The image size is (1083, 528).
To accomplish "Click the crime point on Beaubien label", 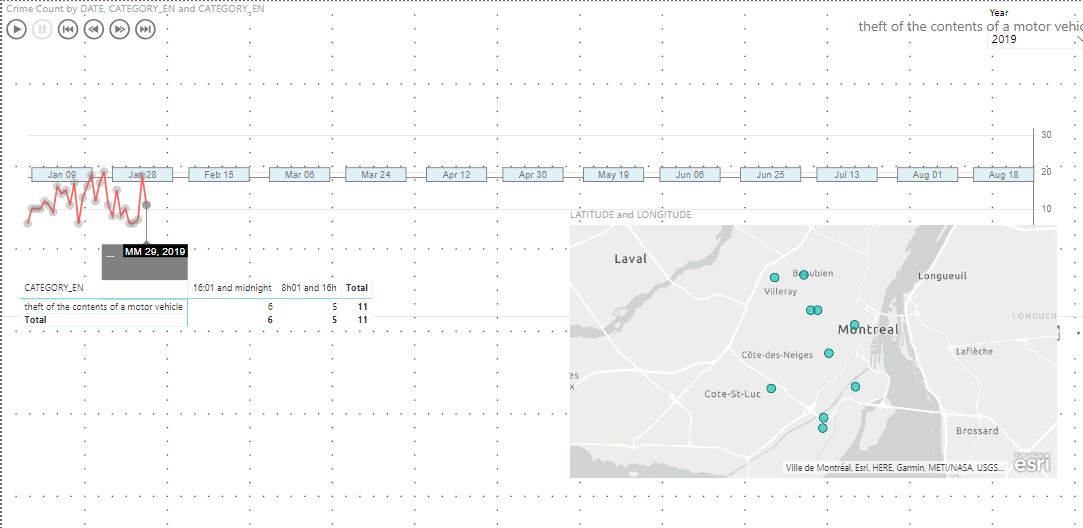I will pos(803,274).
